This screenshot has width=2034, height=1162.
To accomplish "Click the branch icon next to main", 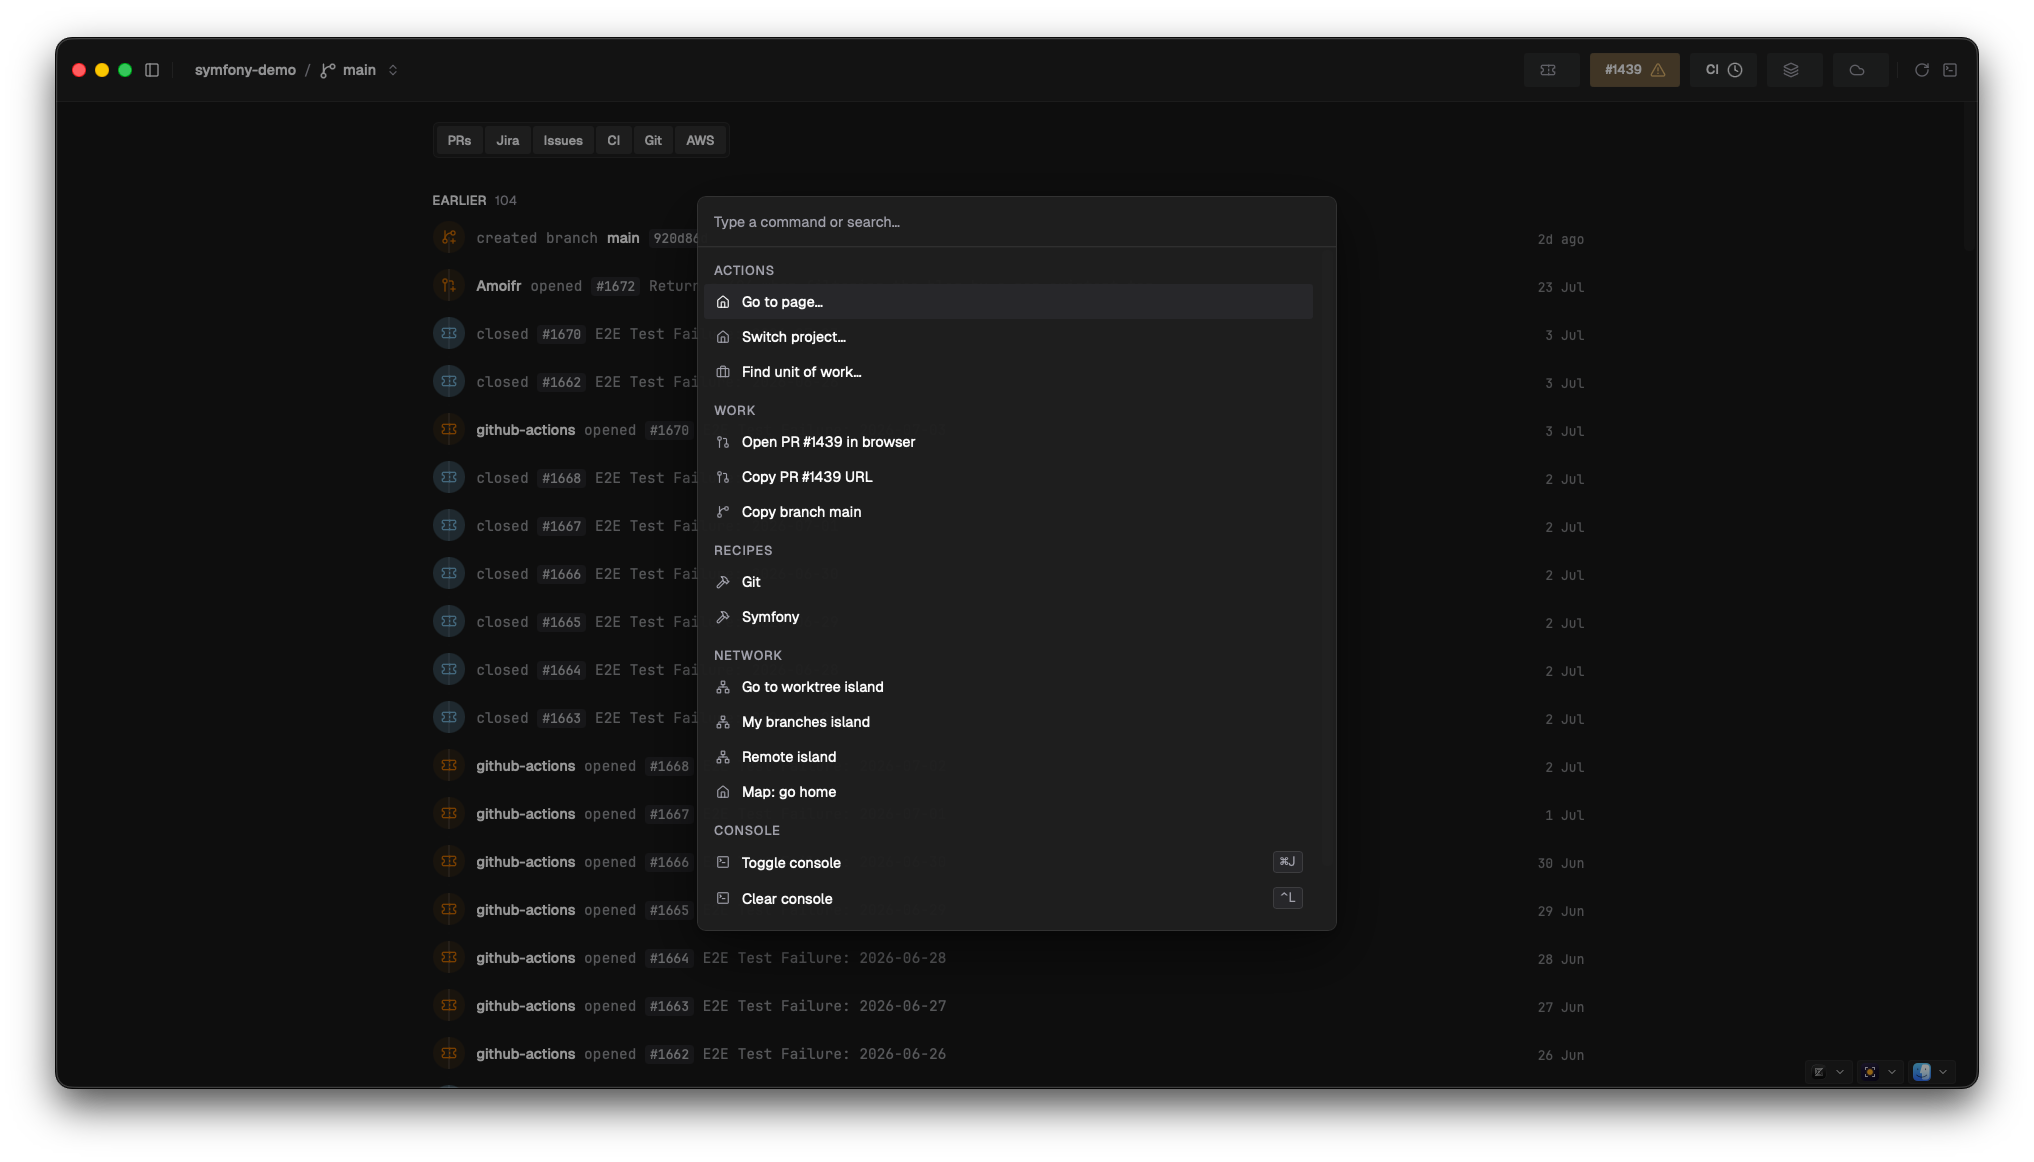I will 328,70.
